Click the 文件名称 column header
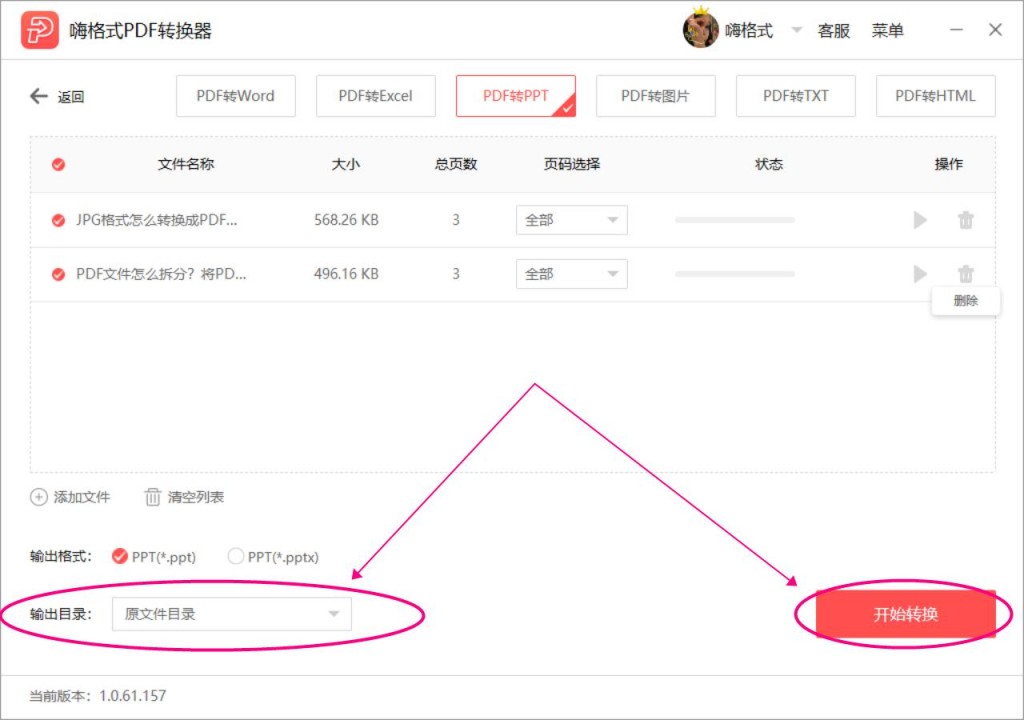 coord(186,164)
